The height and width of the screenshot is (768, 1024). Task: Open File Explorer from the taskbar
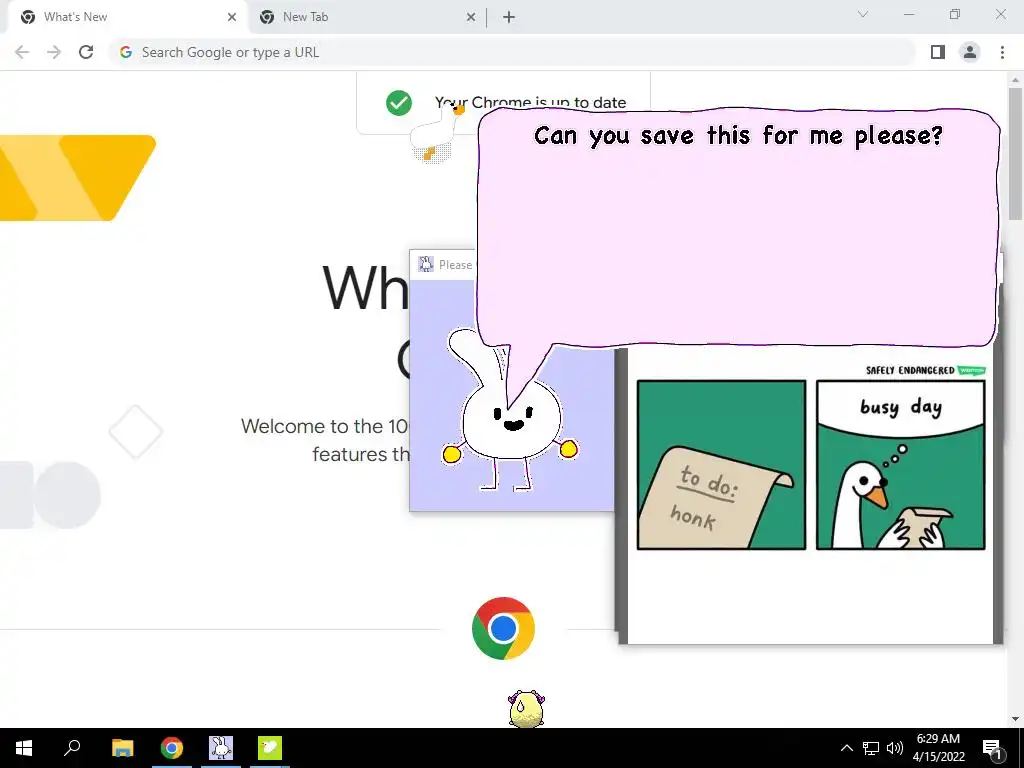coord(122,748)
